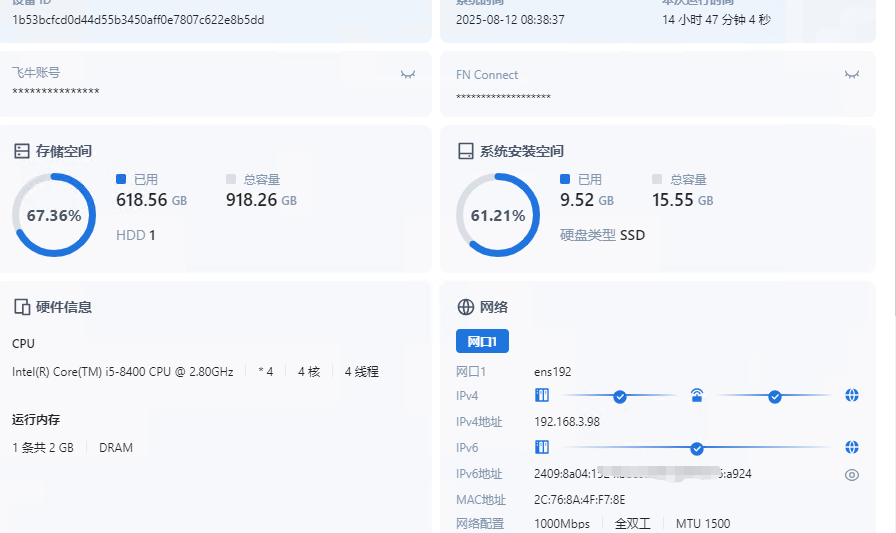Click the FN Connect label
Viewport: 896px width, 533px height.
coord(487,75)
